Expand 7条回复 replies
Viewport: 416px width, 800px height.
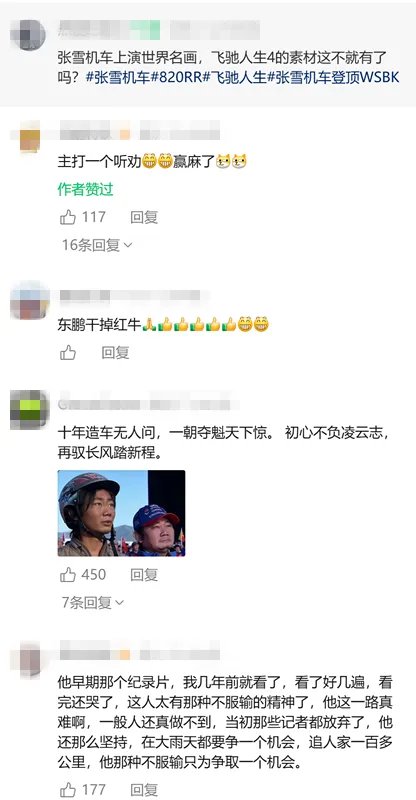93,603
